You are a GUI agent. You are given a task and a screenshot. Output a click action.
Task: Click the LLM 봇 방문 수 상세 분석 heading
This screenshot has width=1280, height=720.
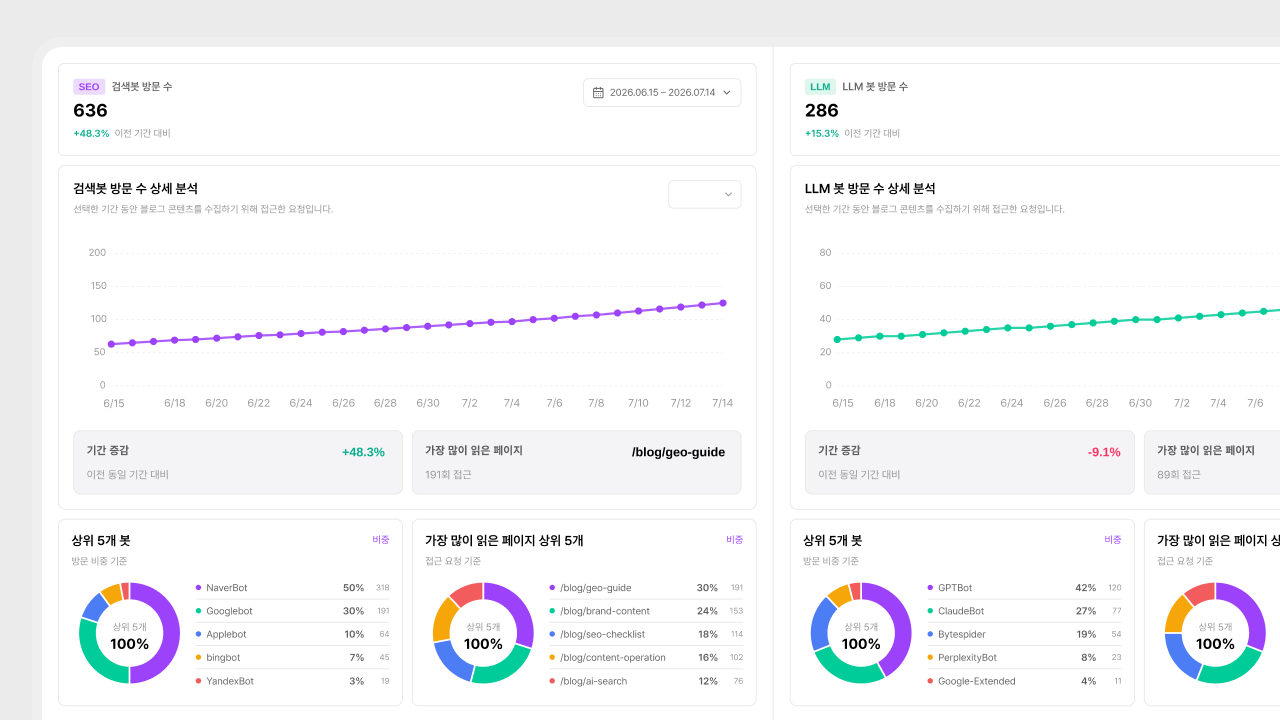click(x=870, y=188)
